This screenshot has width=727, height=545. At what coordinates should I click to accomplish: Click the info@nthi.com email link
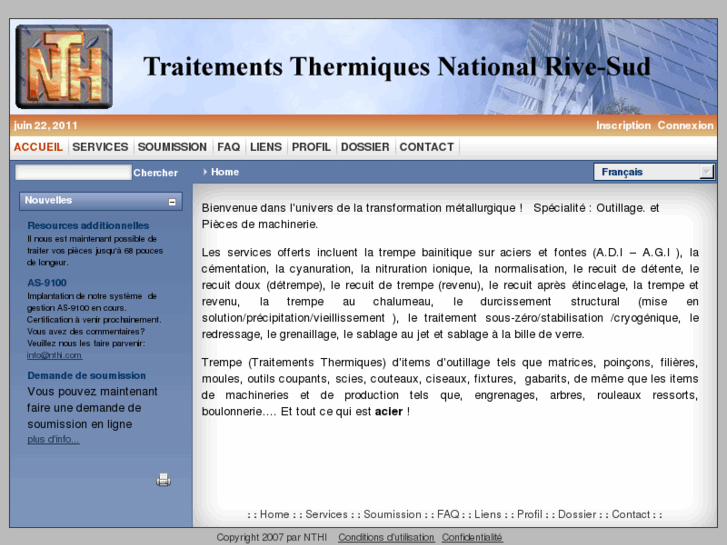[x=54, y=355]
